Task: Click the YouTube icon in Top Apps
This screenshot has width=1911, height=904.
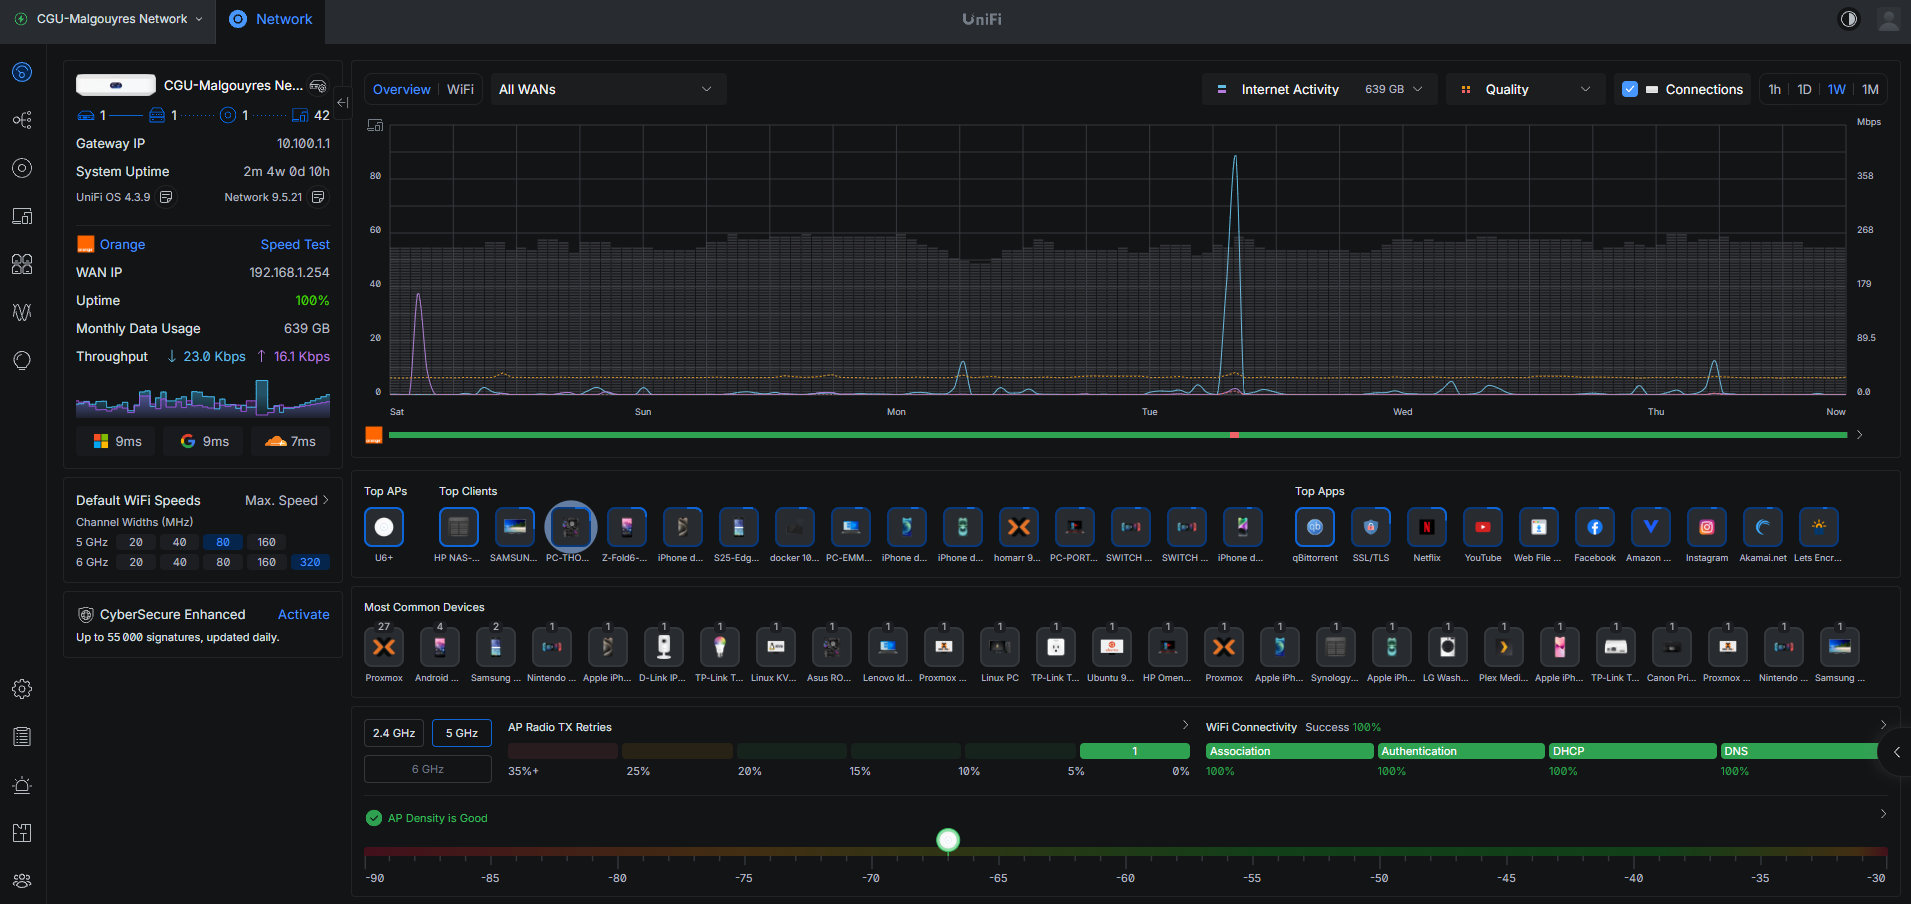Action: click(x=1482, y=527)
